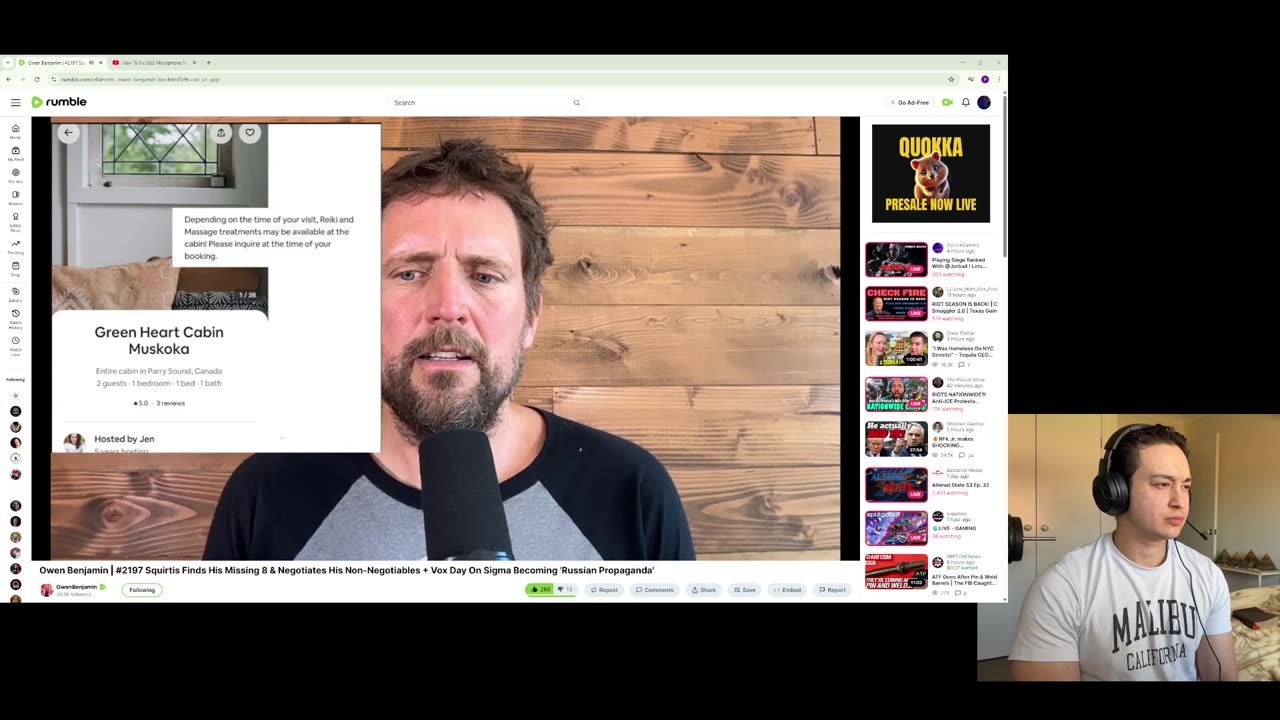This screenshot has width=1280, height=720.
Task: Open Shop in sidebar
Action: pos(15,269)
